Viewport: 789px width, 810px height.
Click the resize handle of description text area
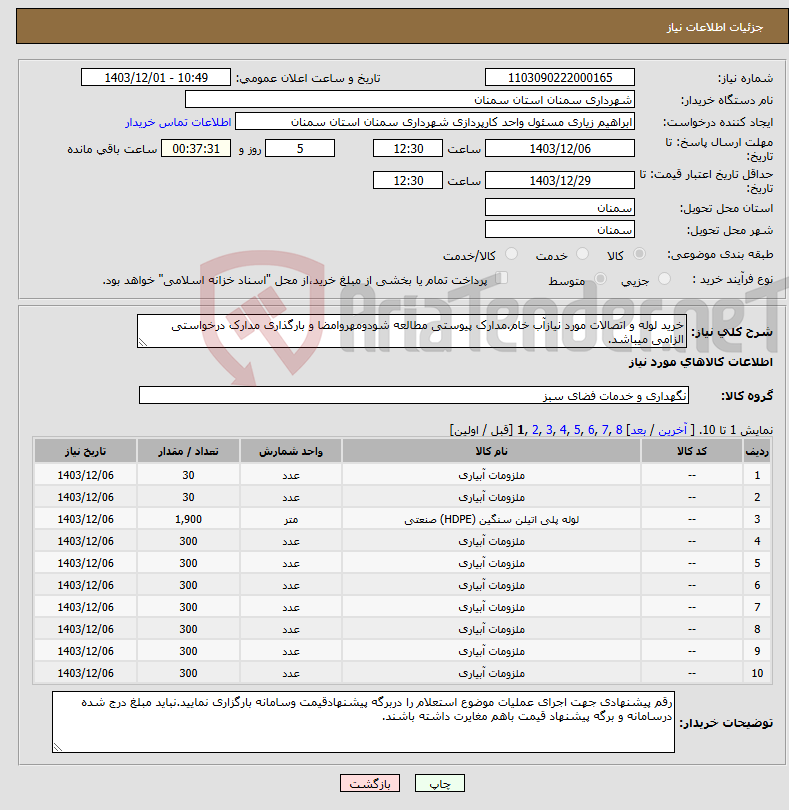click(143, 342)
